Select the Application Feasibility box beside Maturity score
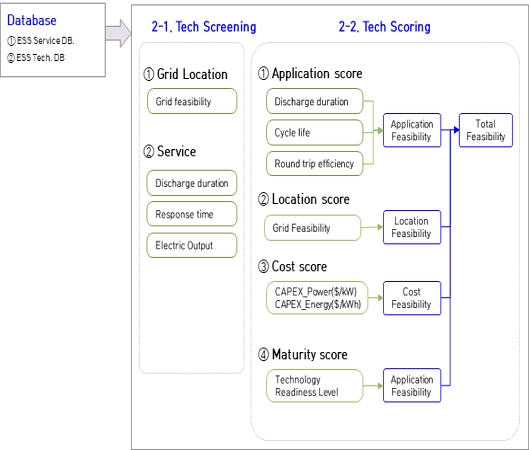This screenshot has width=529, height=450. coord(412,386)
